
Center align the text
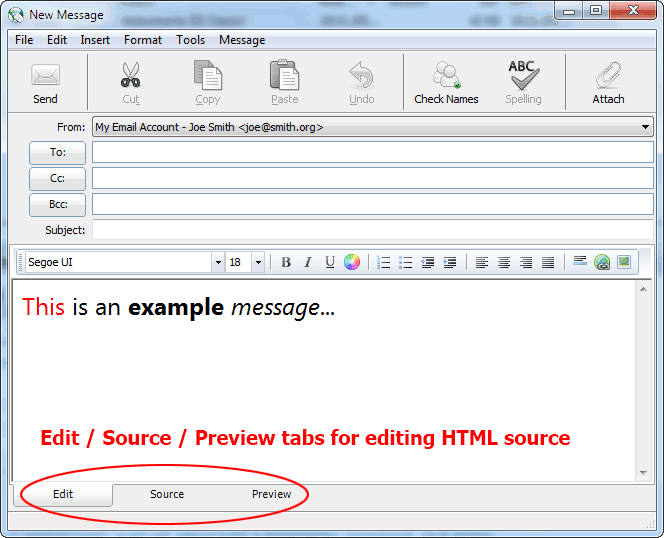click(x=504, y=262)
